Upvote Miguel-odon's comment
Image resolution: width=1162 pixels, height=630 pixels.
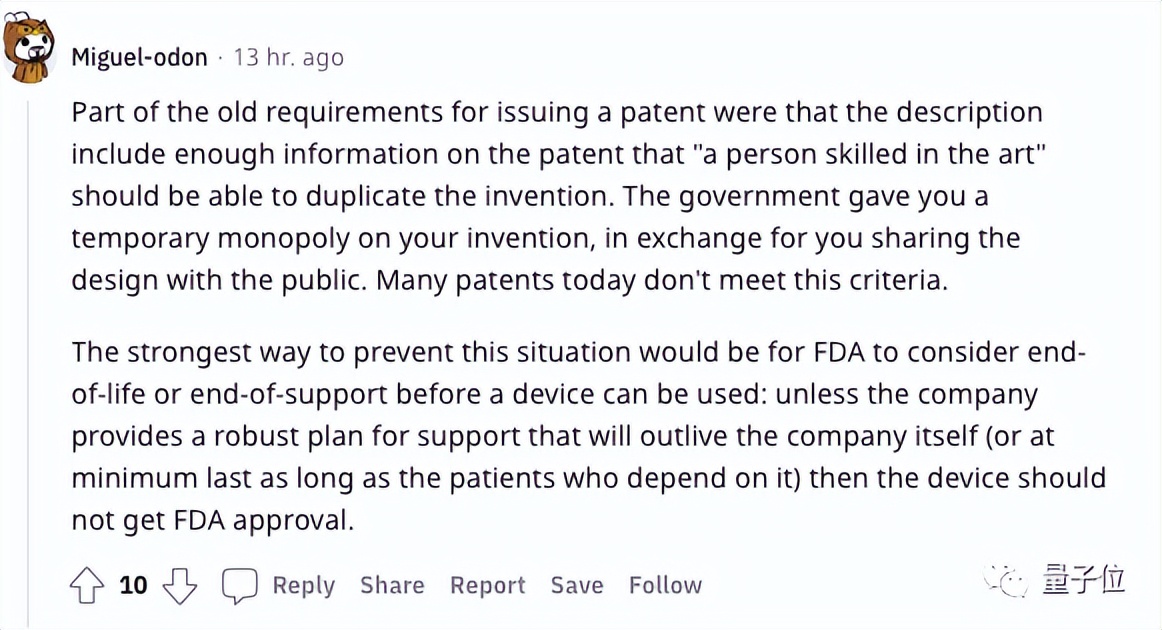pos(87,586)
